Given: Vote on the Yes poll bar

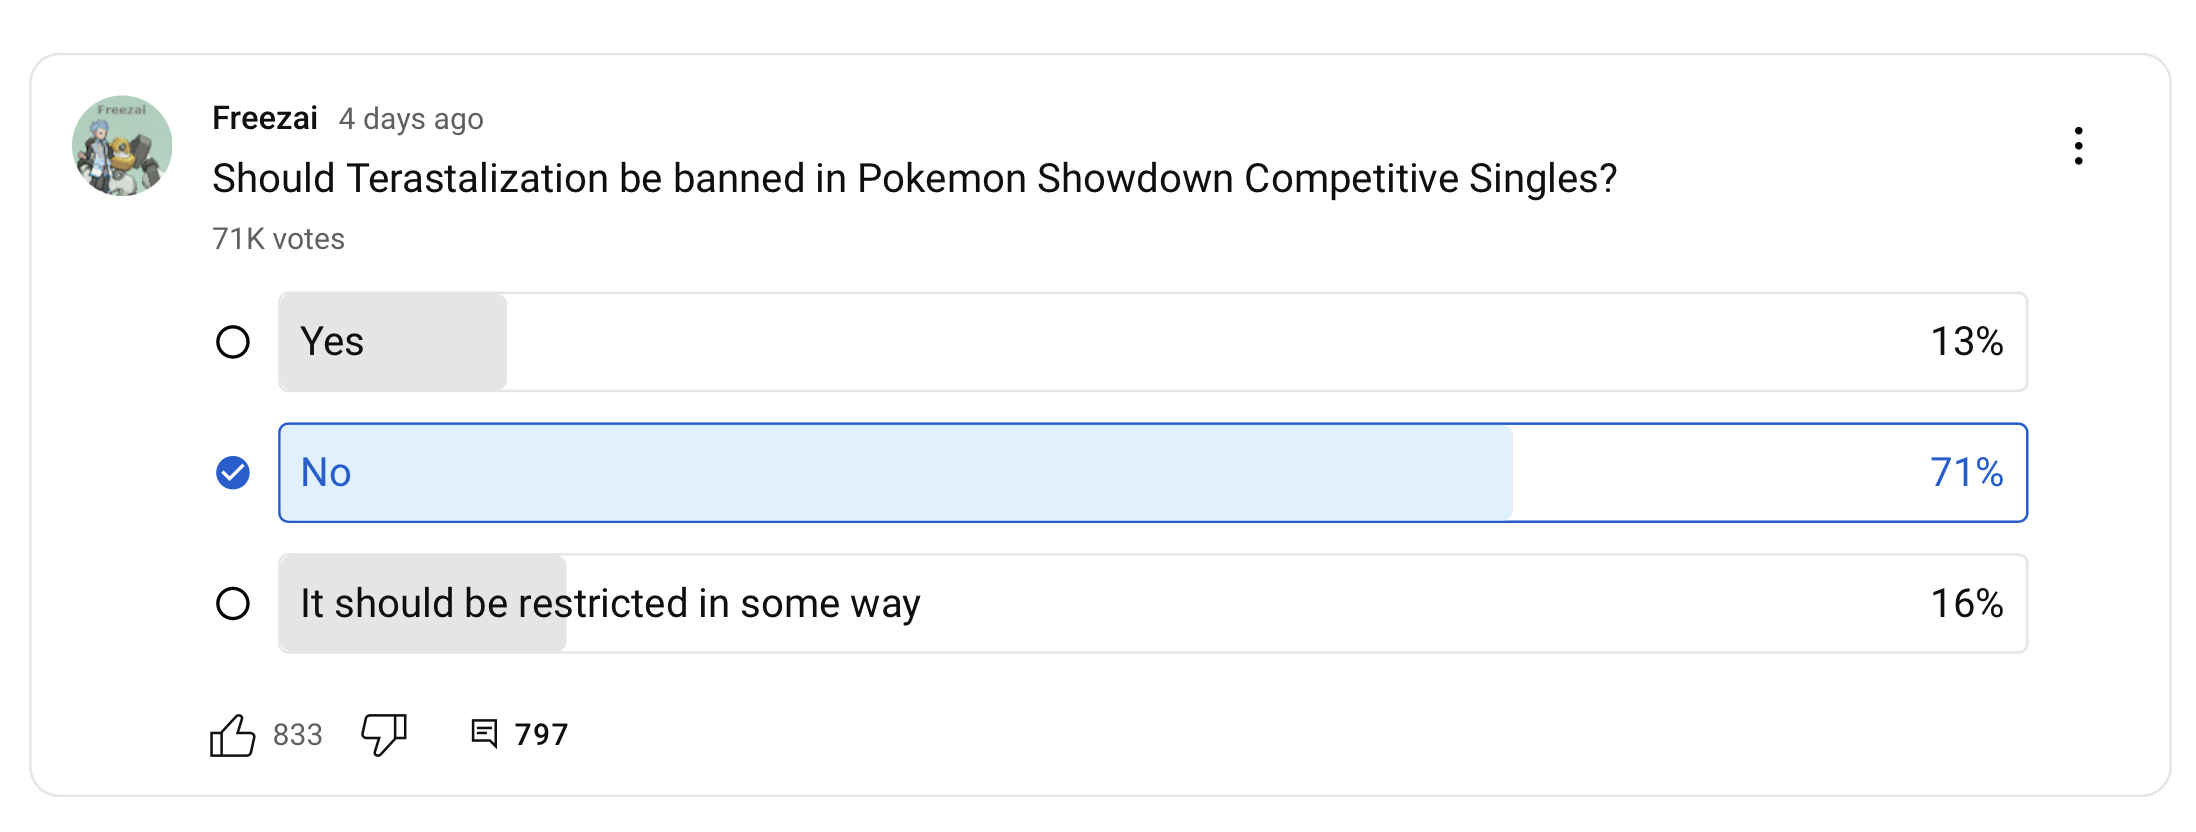Looking at the screenshot, I should tap(1152, 342).
